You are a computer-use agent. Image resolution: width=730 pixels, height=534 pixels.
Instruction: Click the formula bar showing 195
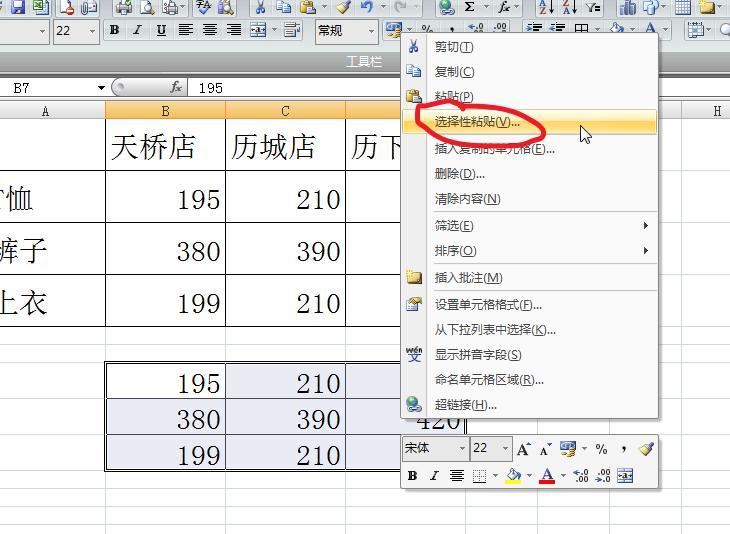point(294,88)
